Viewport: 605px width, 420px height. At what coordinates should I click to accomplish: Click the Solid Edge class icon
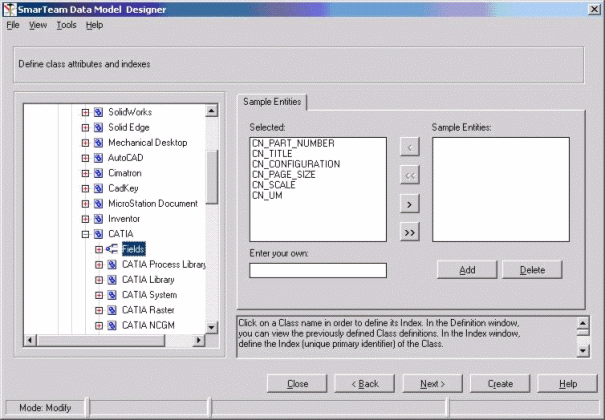coord(98,128)
